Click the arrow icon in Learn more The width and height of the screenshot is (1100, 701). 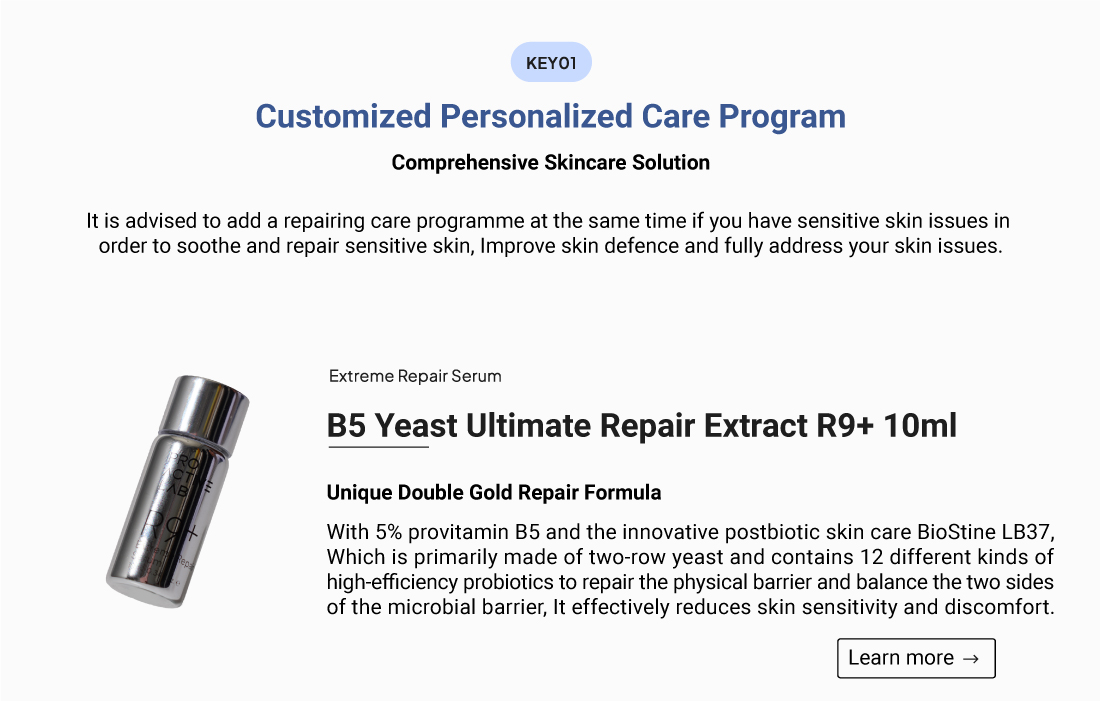970,658
